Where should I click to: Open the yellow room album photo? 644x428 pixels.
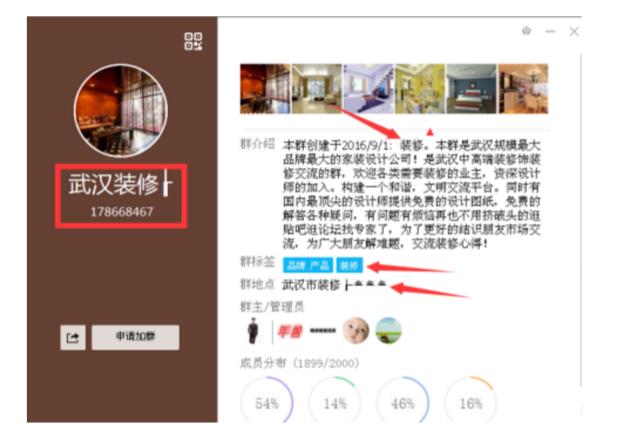click(x=420, y=89)
